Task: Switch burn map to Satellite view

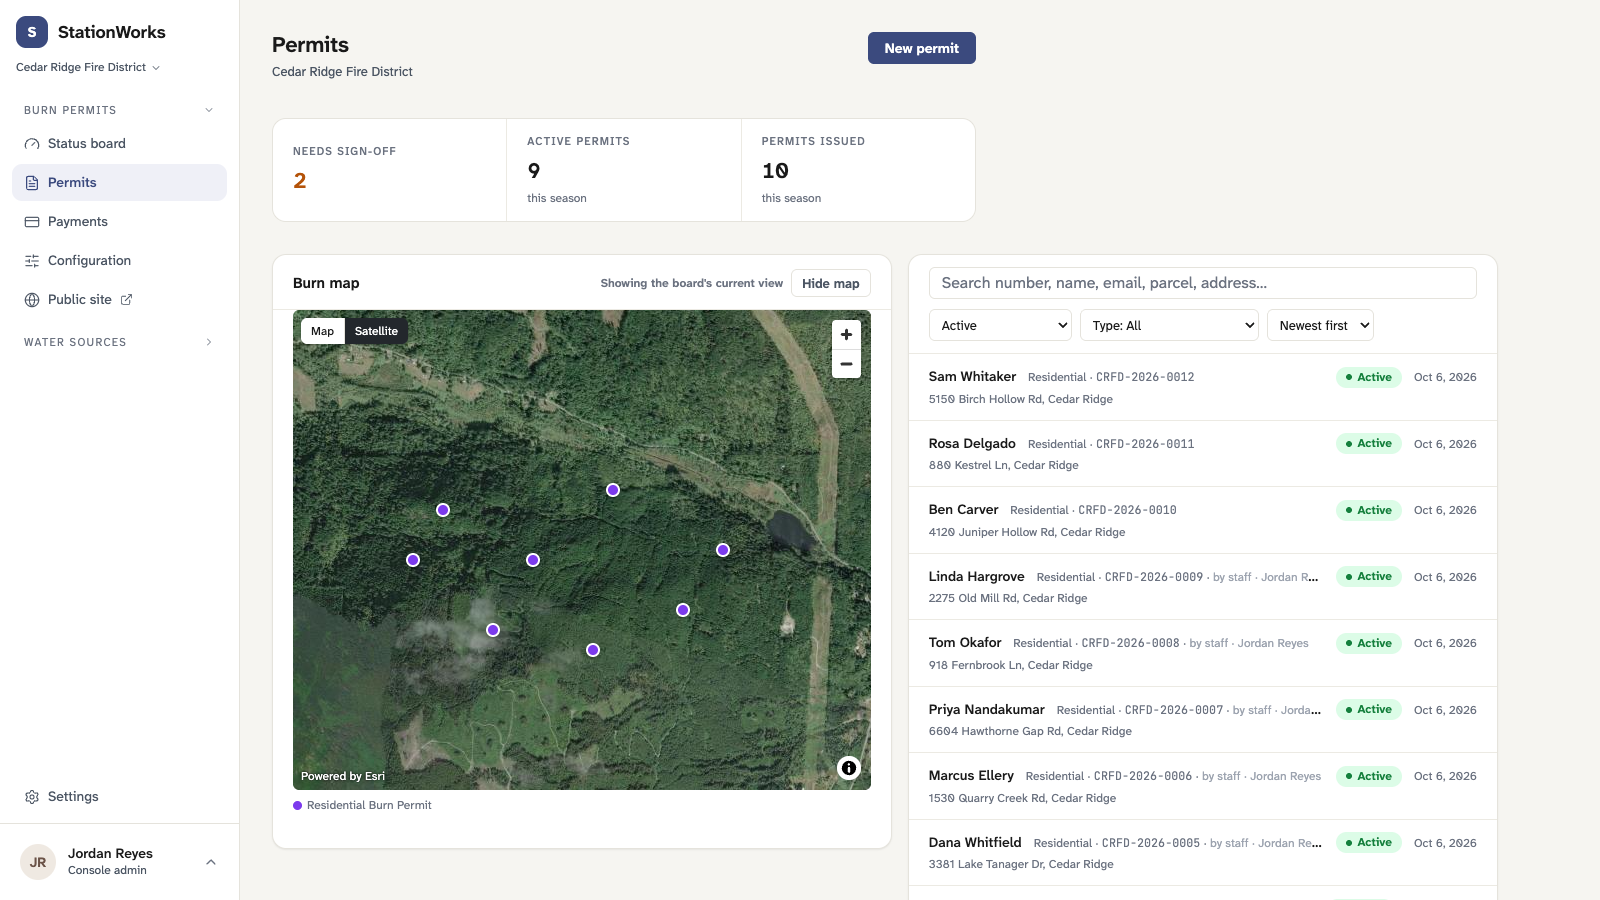Action: tap(376, 331)
